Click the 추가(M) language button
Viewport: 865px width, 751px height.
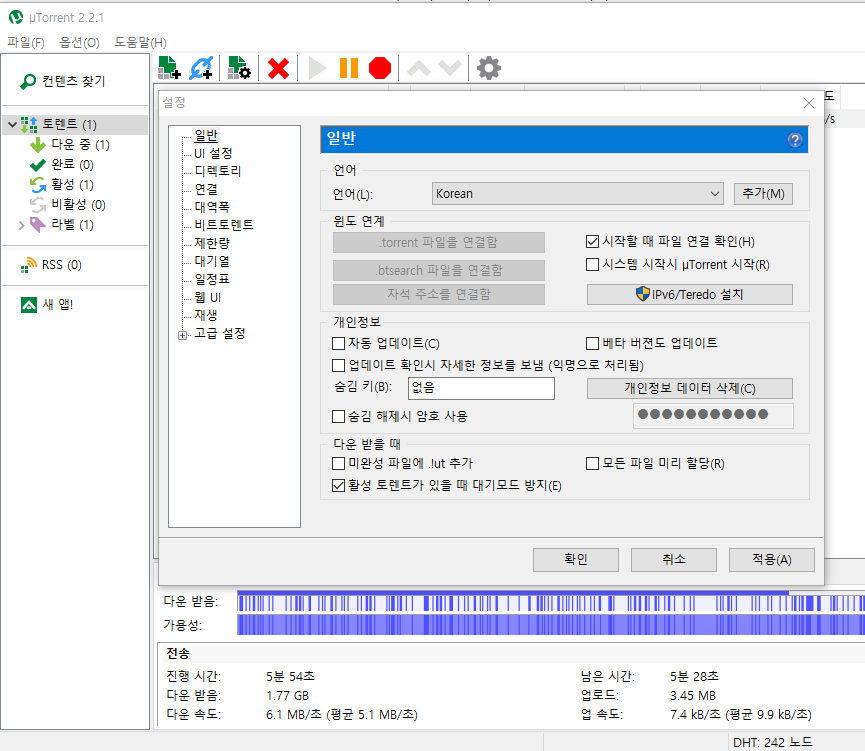click(763, 194)
